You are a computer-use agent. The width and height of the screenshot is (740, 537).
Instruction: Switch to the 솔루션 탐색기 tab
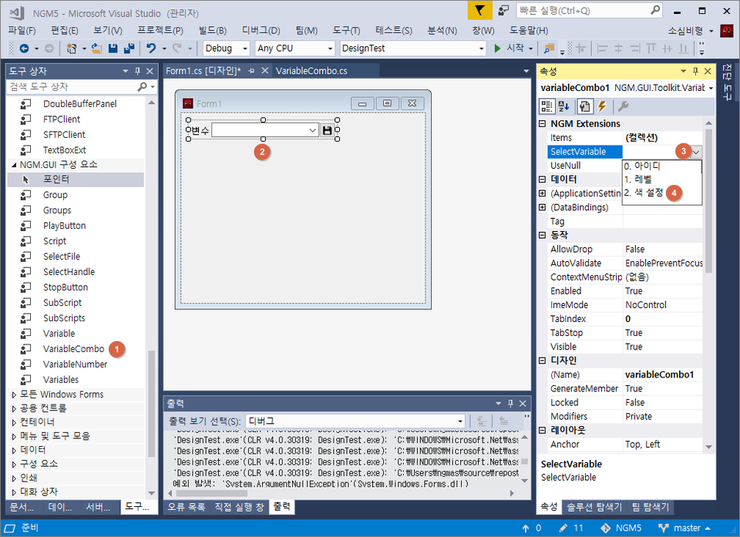[594, 507]
